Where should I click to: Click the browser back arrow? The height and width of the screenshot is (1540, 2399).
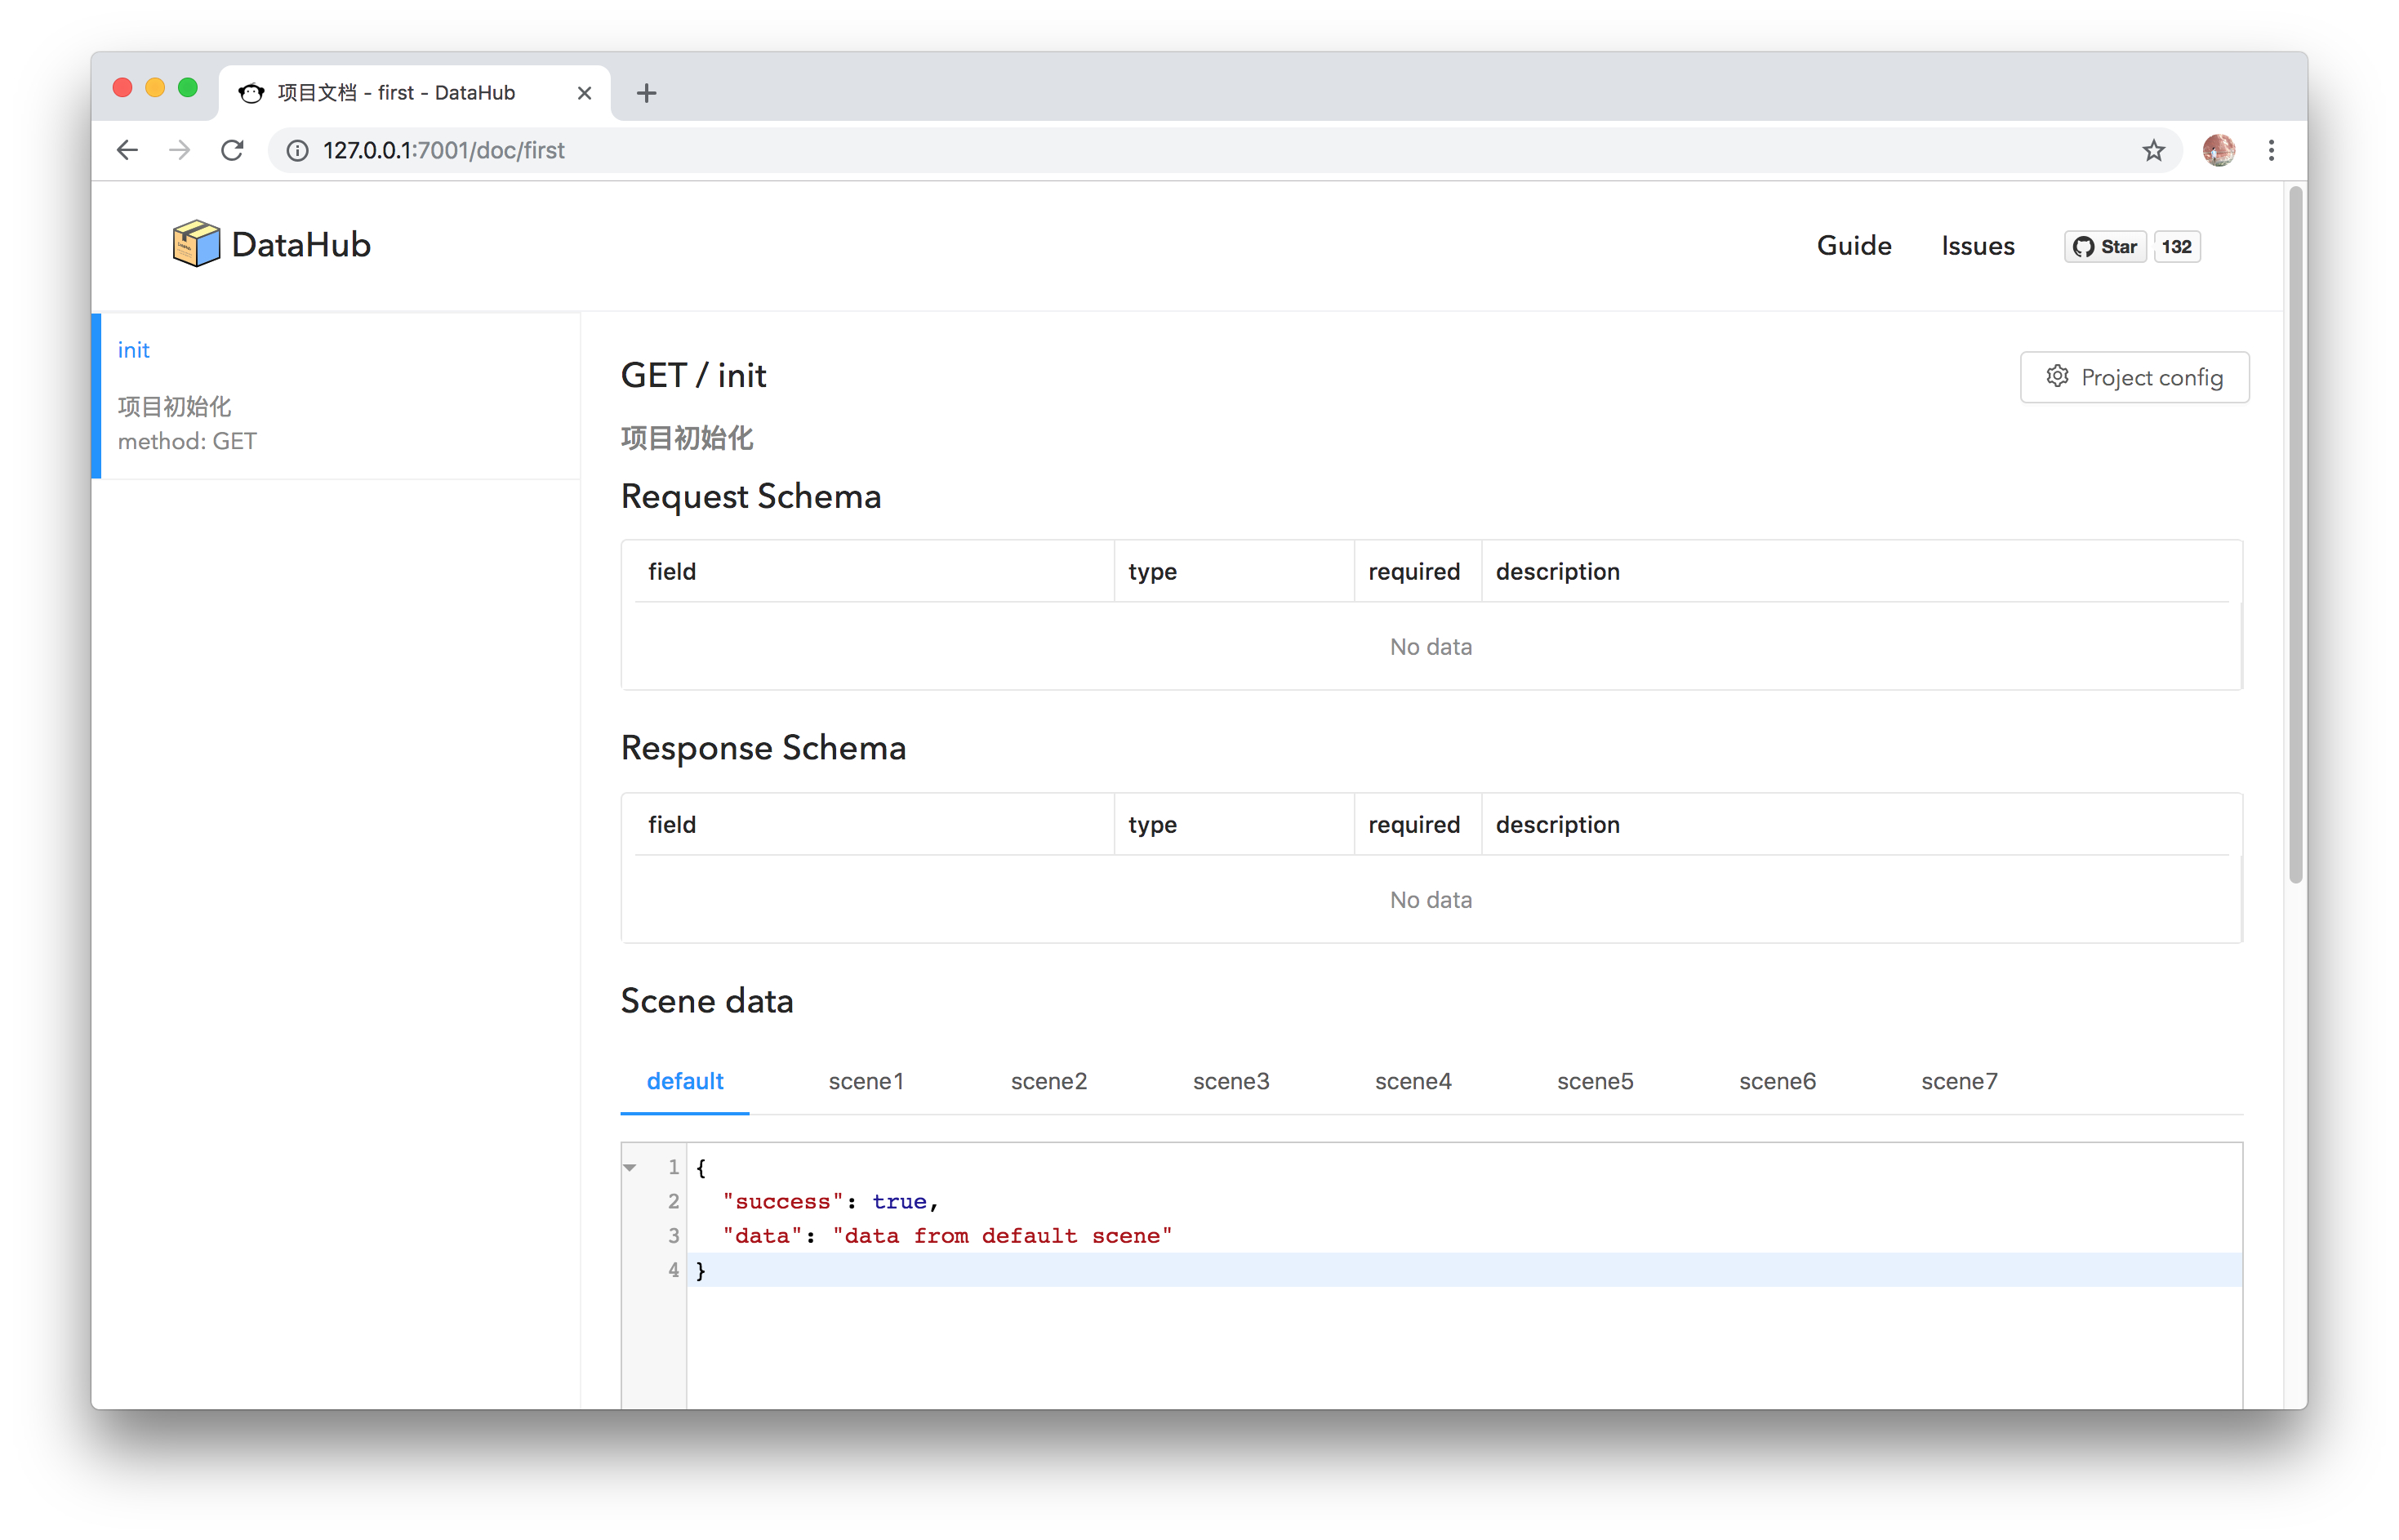point(127,150)
